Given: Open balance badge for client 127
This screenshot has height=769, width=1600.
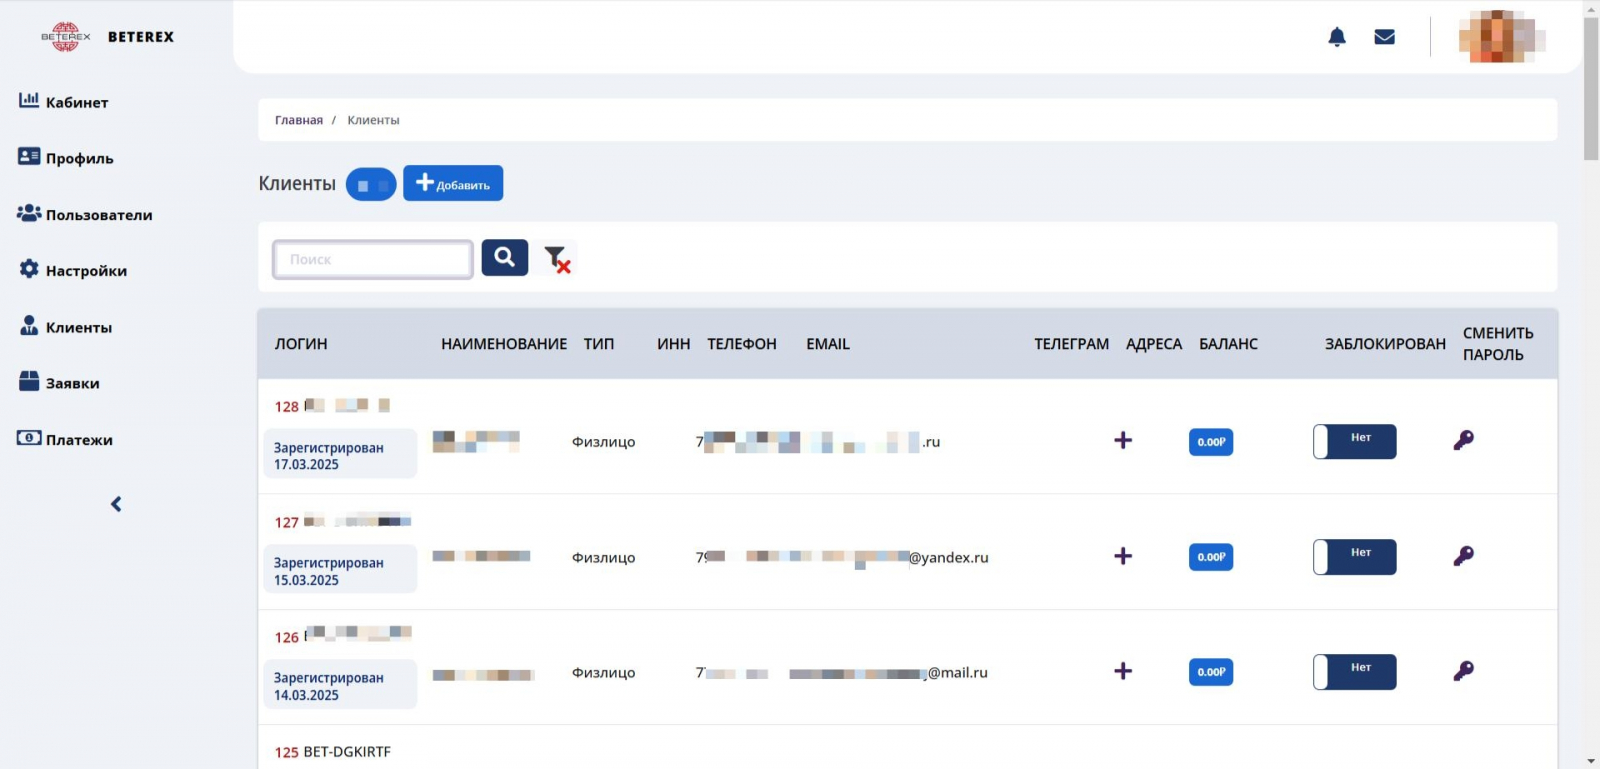Looking at the screenshot, I should click(1211, 557).
